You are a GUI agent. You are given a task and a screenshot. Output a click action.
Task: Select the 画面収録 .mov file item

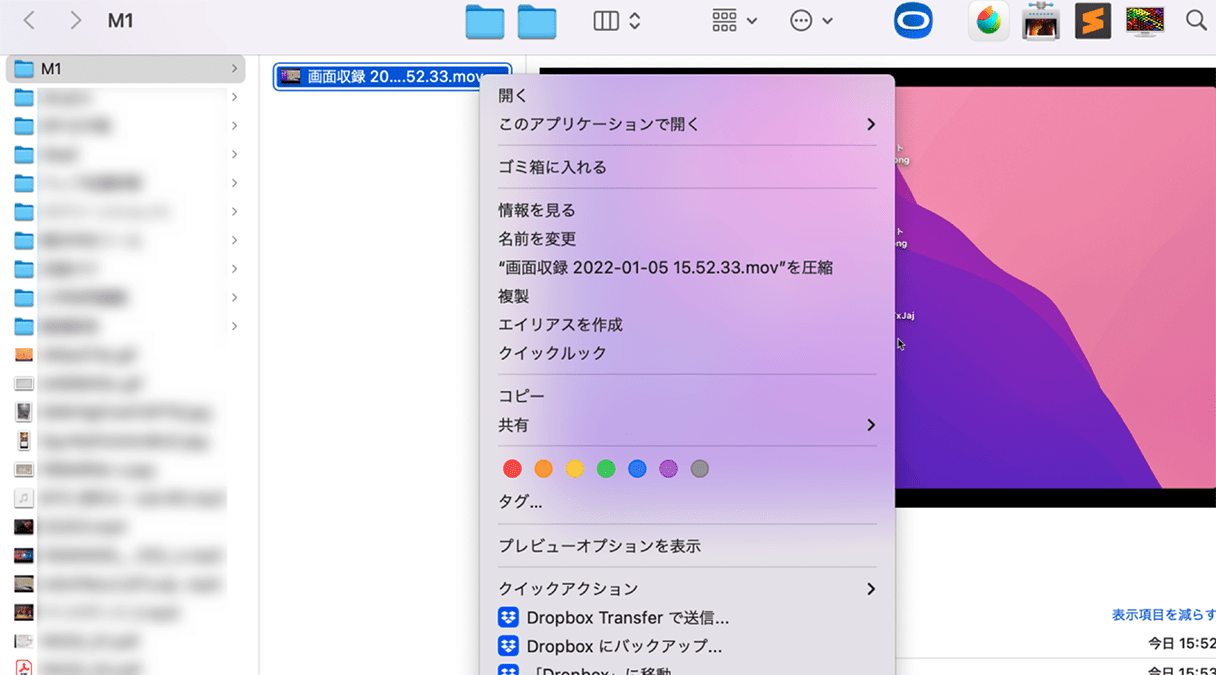click(x=392, y=77)
